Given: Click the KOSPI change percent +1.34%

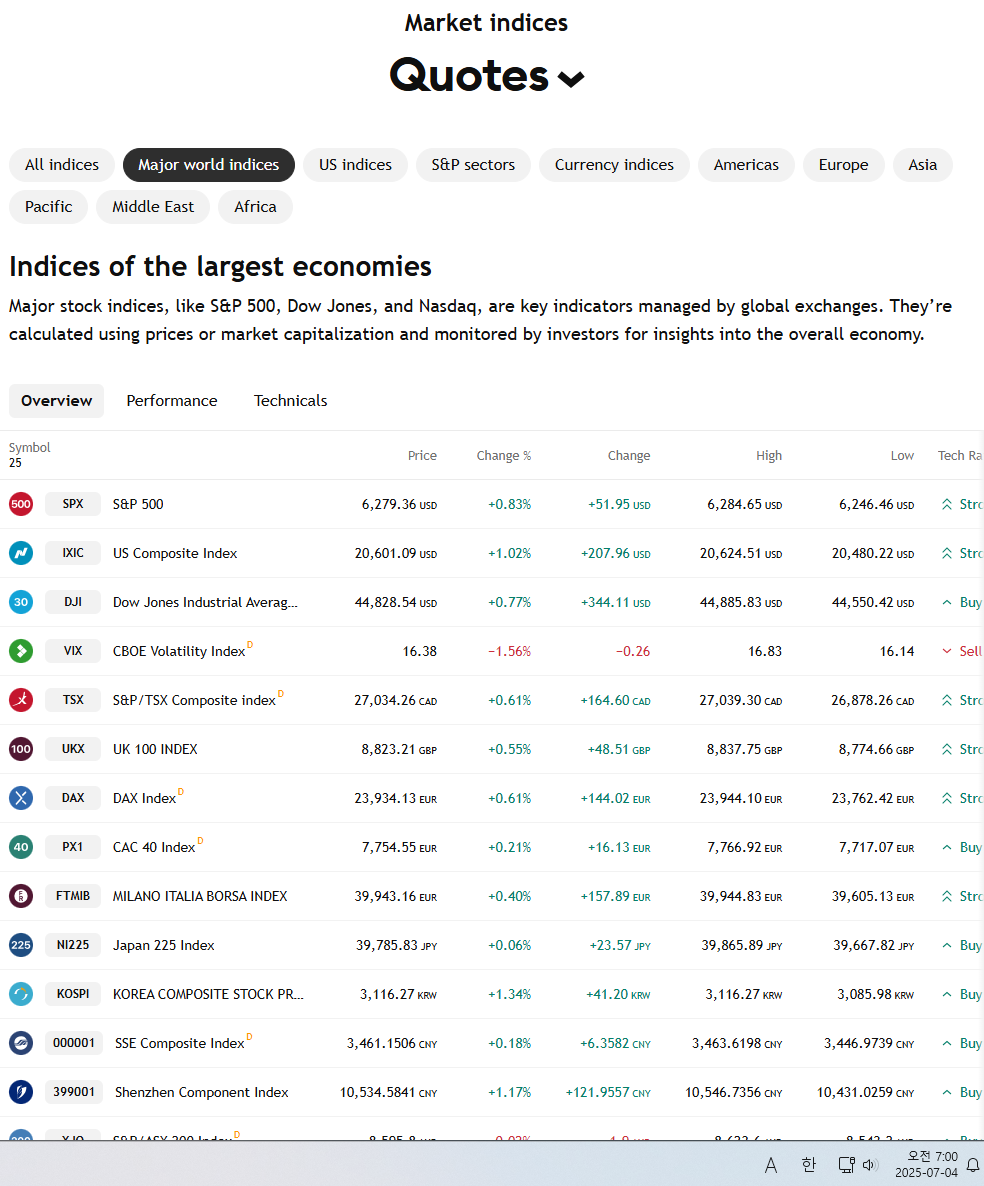Looking at the screenshot, I should point(510,995).
